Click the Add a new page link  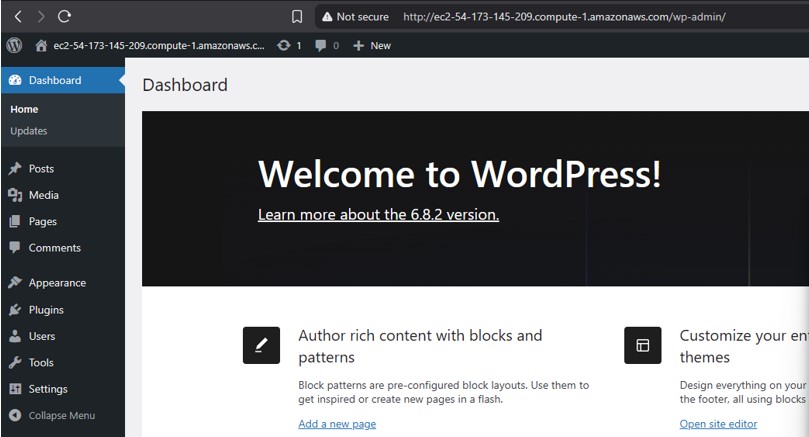click(337, 424)
